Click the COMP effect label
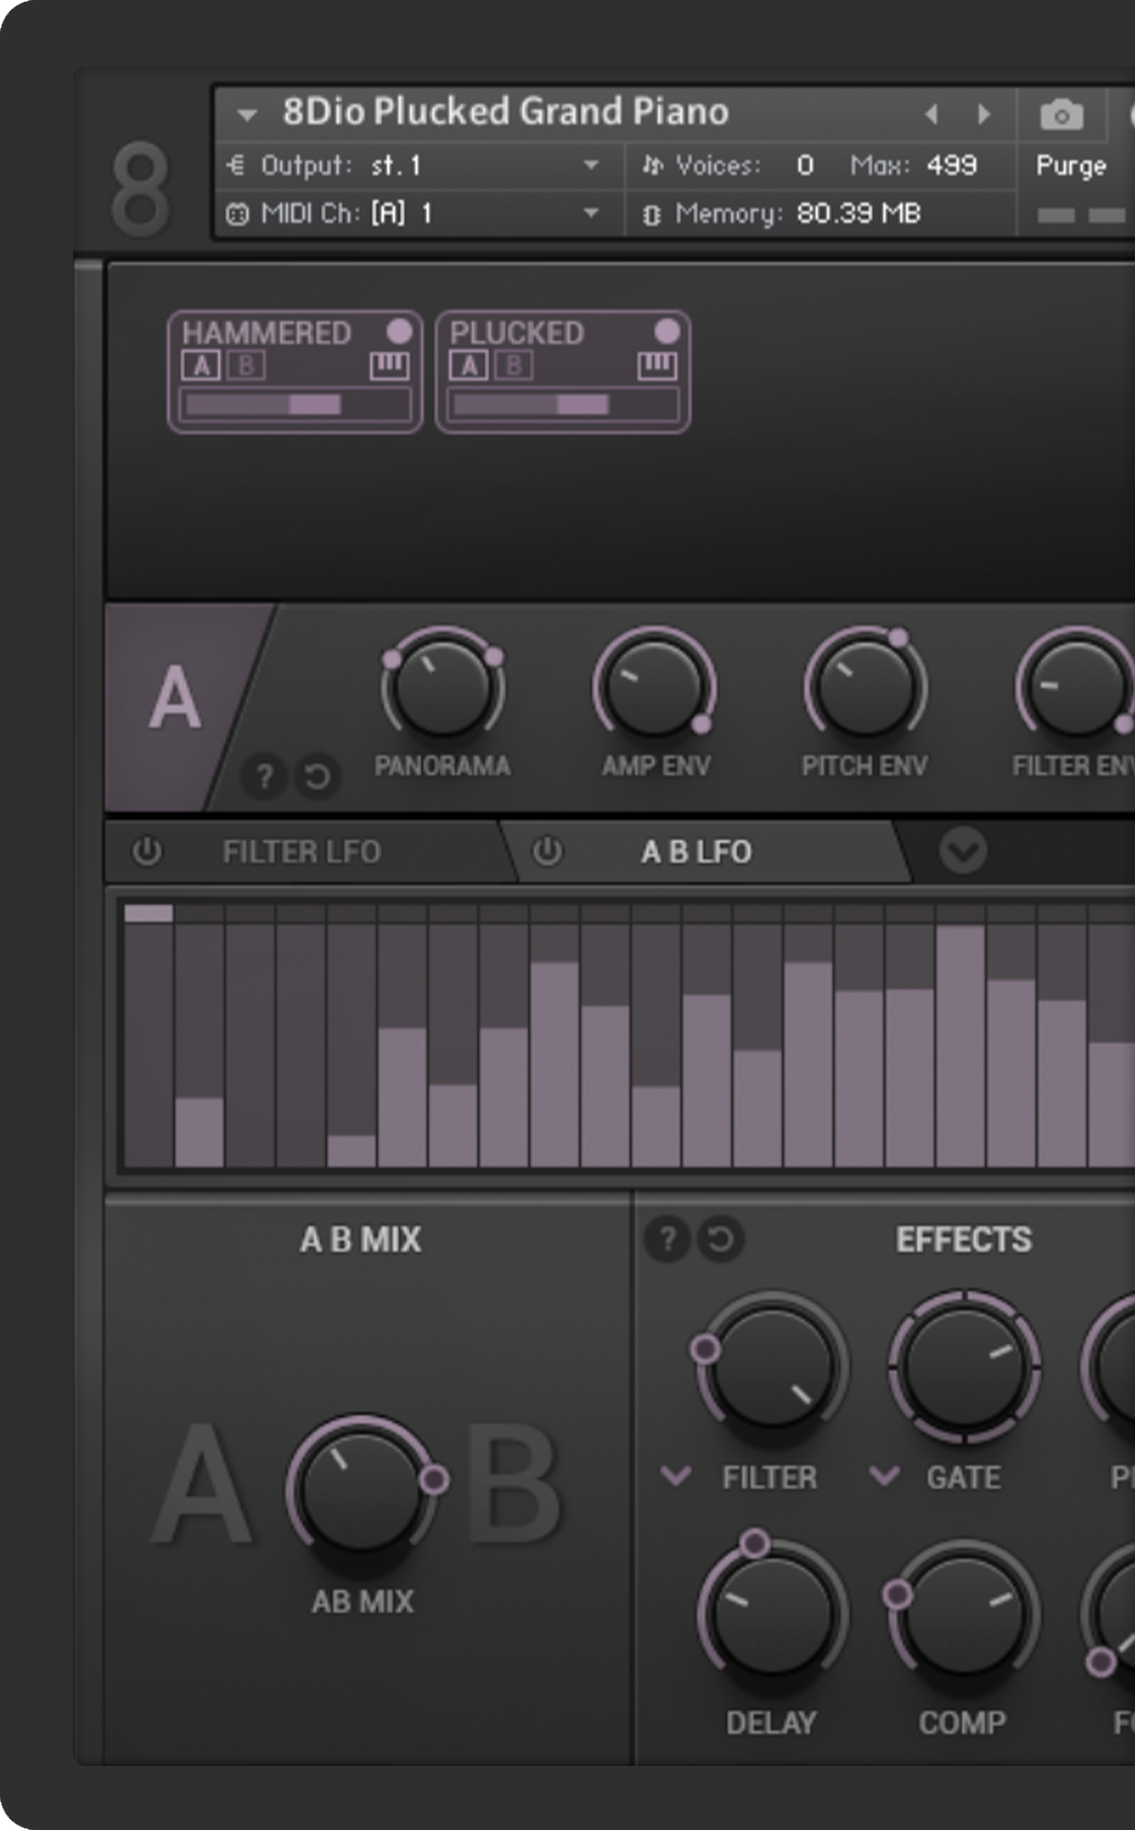Screen dimensions: 1135x1830 pyautogui.click(x=962, y=1723)
